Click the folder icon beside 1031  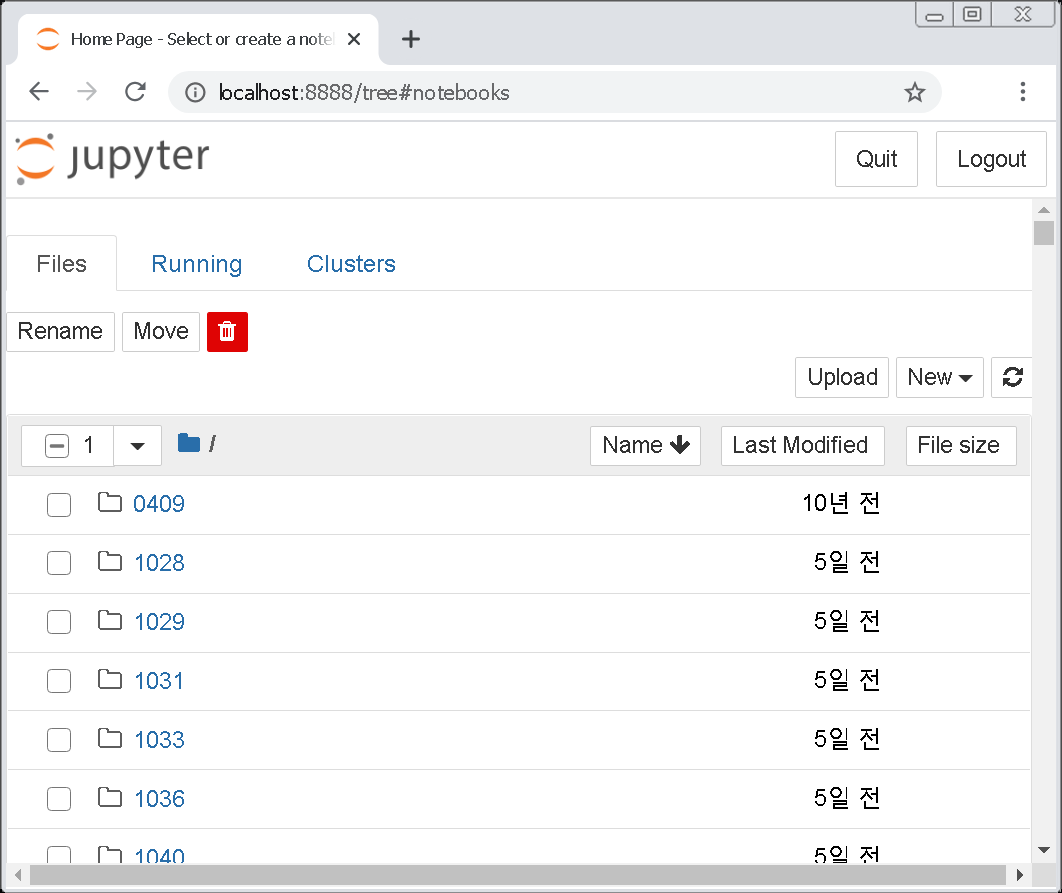110,680
